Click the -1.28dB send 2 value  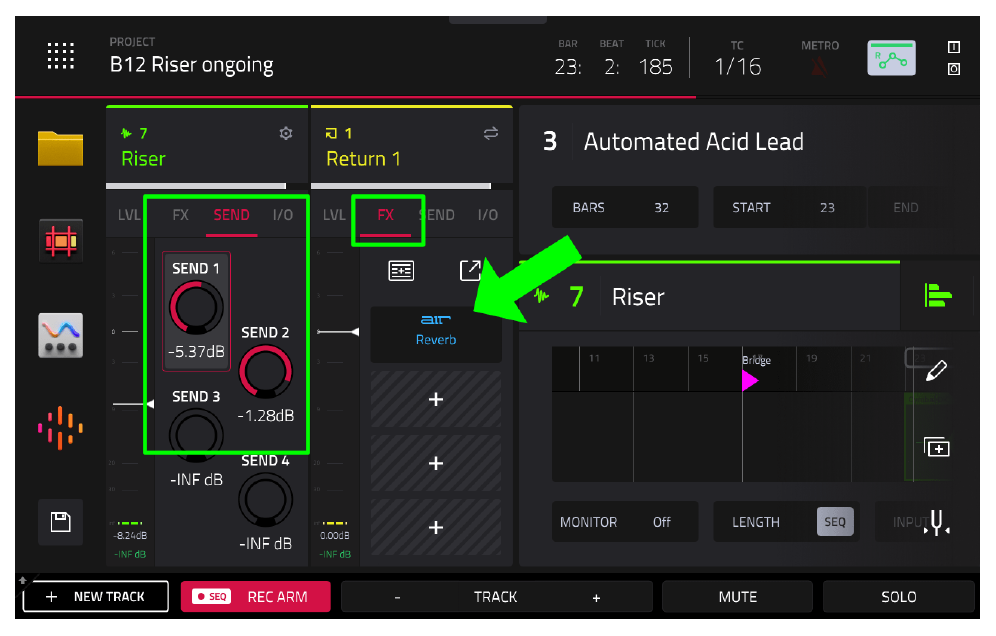coord(266,416)
